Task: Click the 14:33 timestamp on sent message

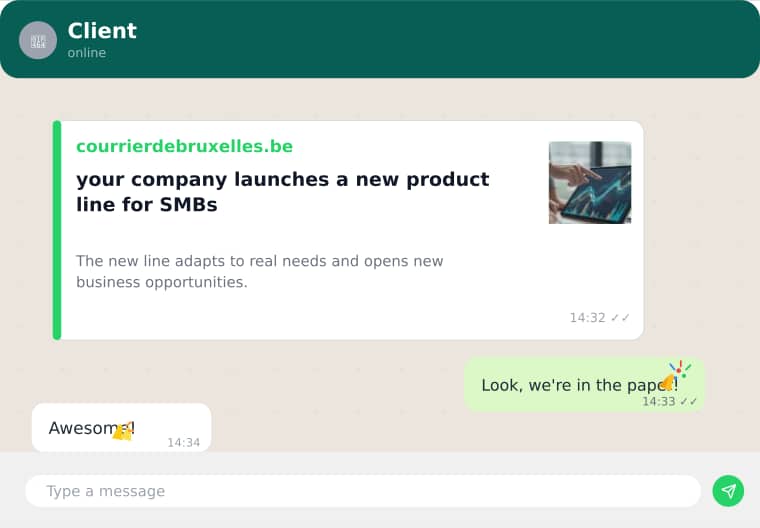Action: coord(659,401)
